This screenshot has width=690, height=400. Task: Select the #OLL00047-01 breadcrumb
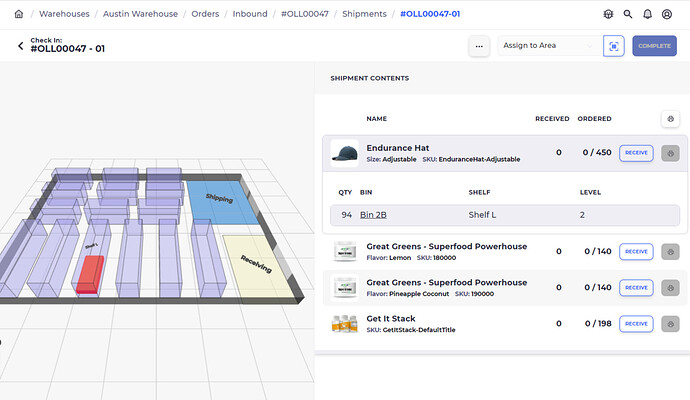[430, 14]
